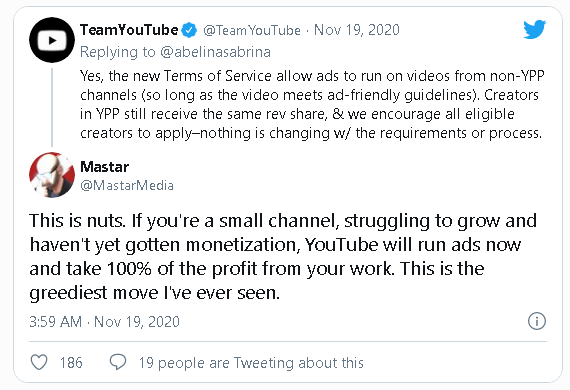Click the reply speech bubble icon

pos(118,362)
